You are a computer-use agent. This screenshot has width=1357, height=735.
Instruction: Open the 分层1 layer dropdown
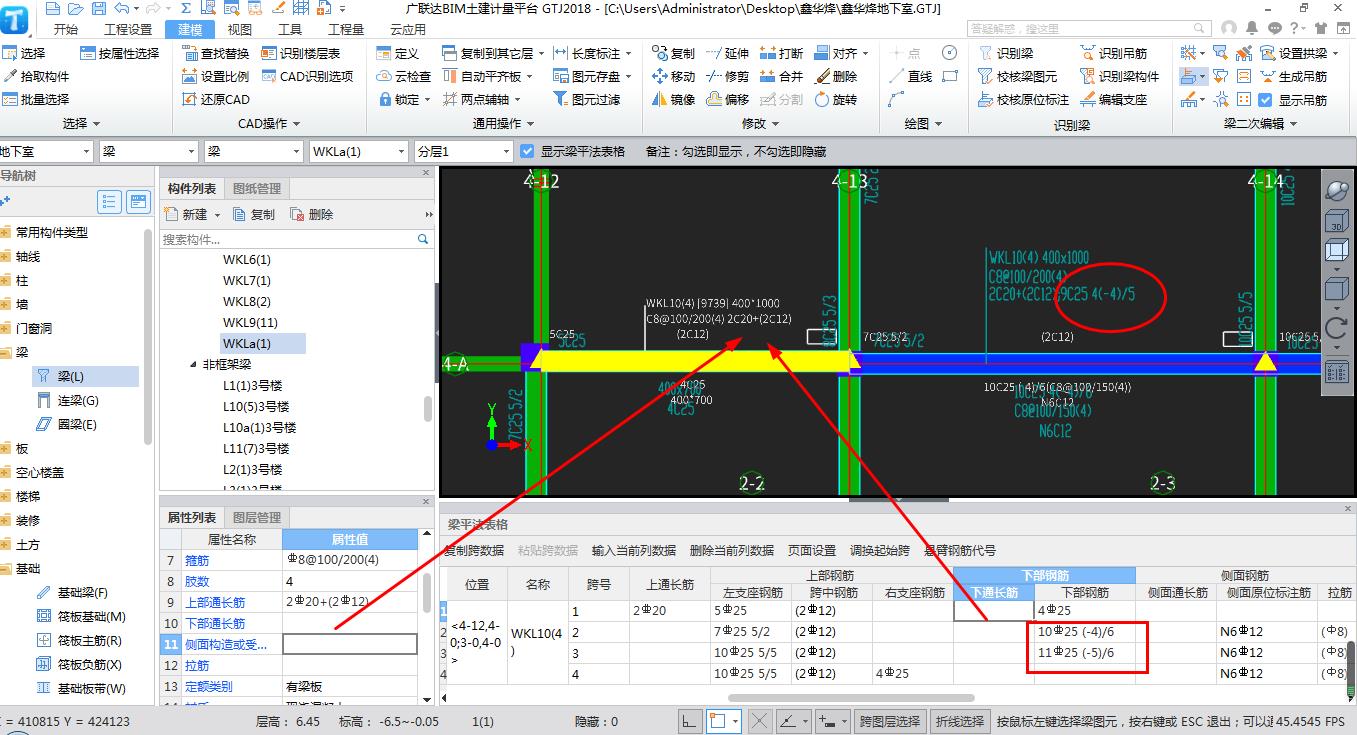coord(505,151)
